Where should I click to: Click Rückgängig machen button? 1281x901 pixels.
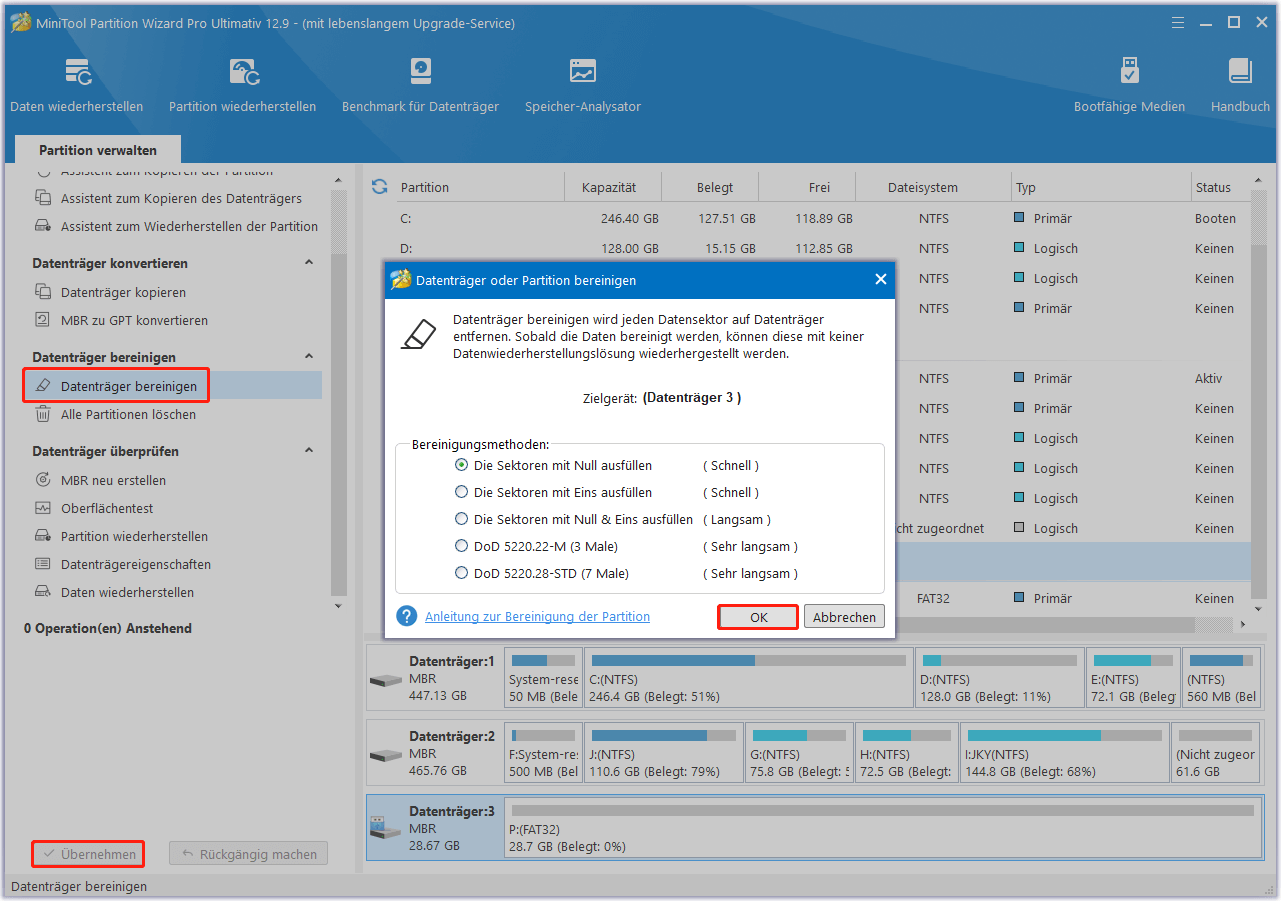[x=248, y=854]
